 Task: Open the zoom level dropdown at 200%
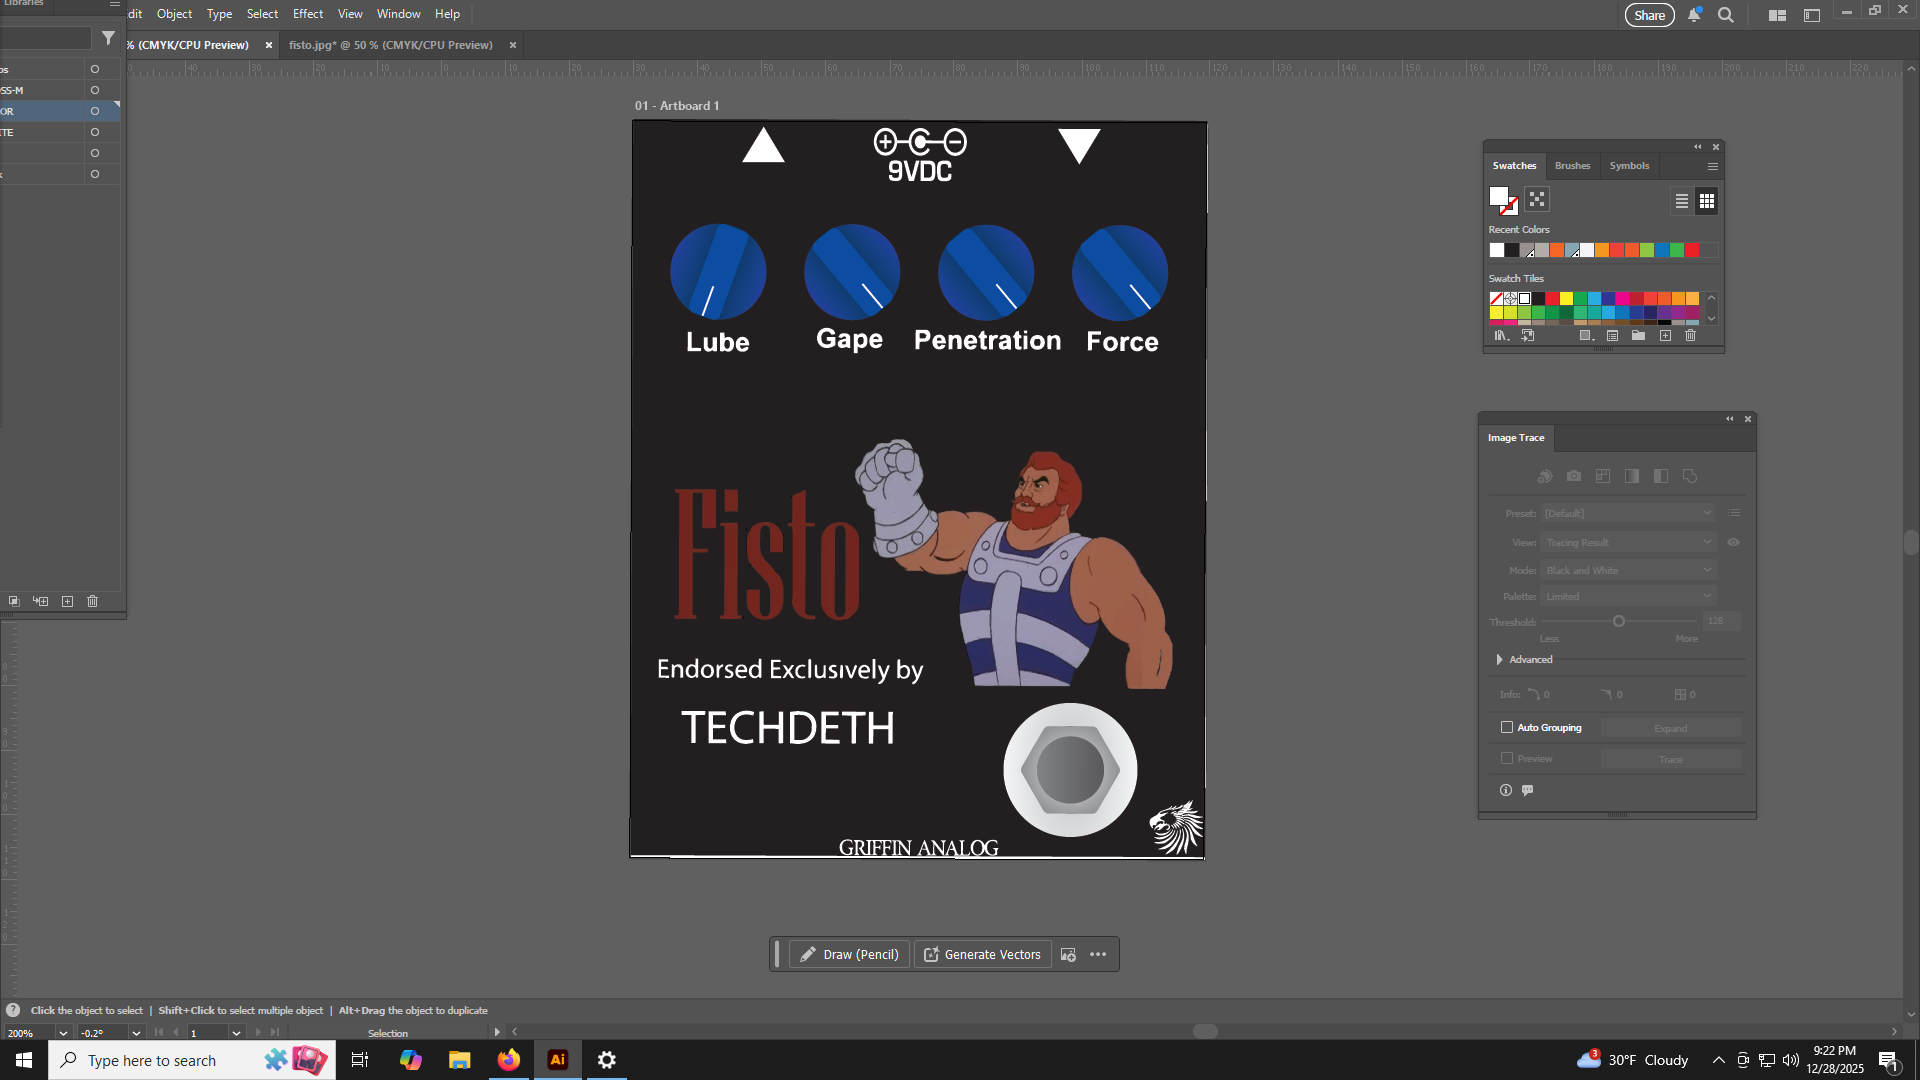63,1033
